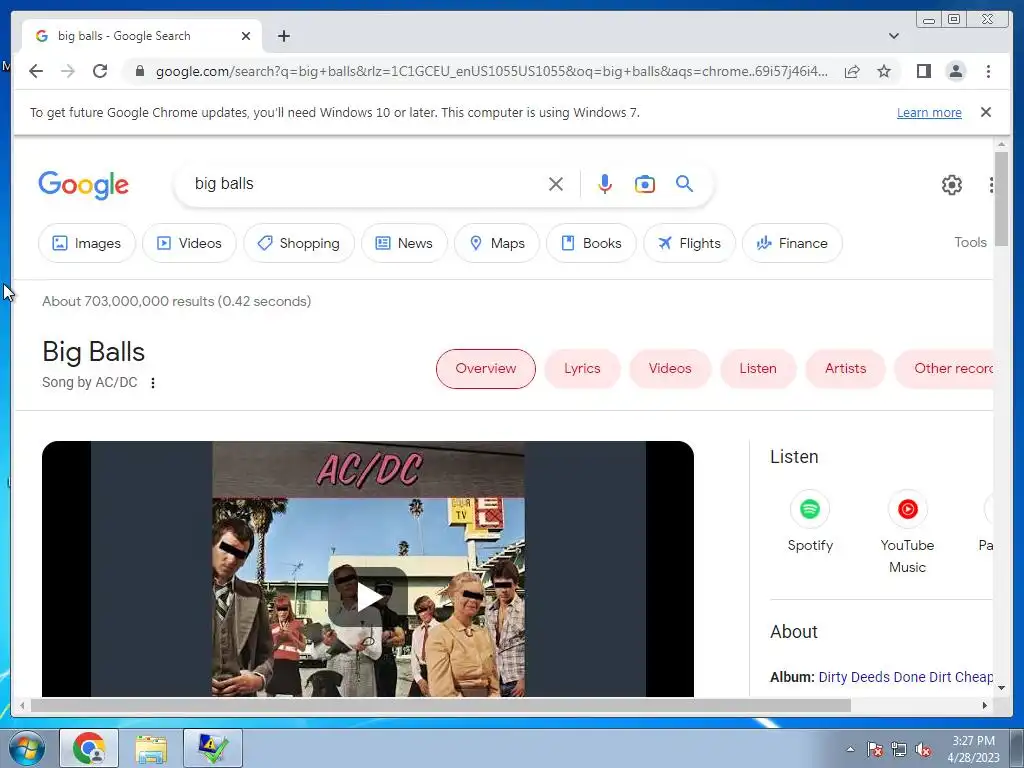Open the checkmark app in taskbar
This screenshot has width=1024, height=768.
click(x=213, y=748)
